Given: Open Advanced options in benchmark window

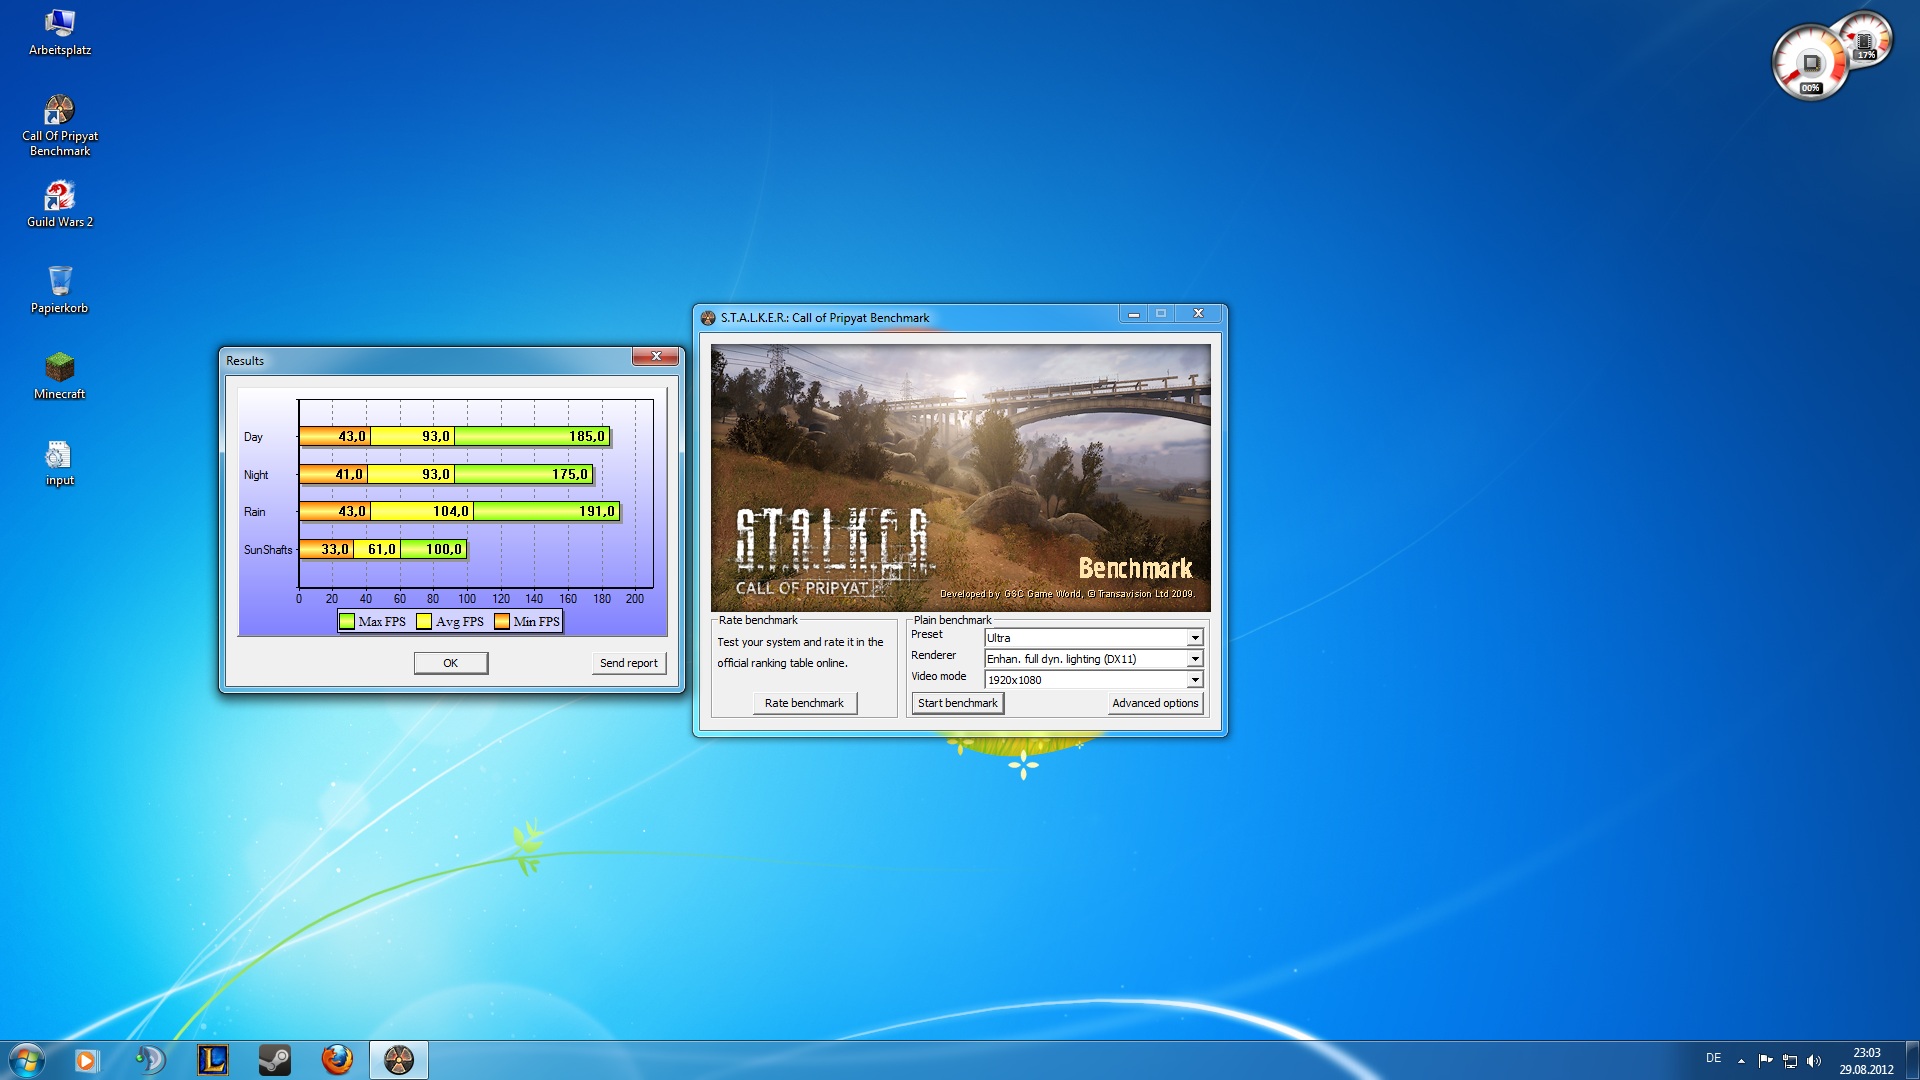Looking at the screenshot, I should [x=1155, y=703].
